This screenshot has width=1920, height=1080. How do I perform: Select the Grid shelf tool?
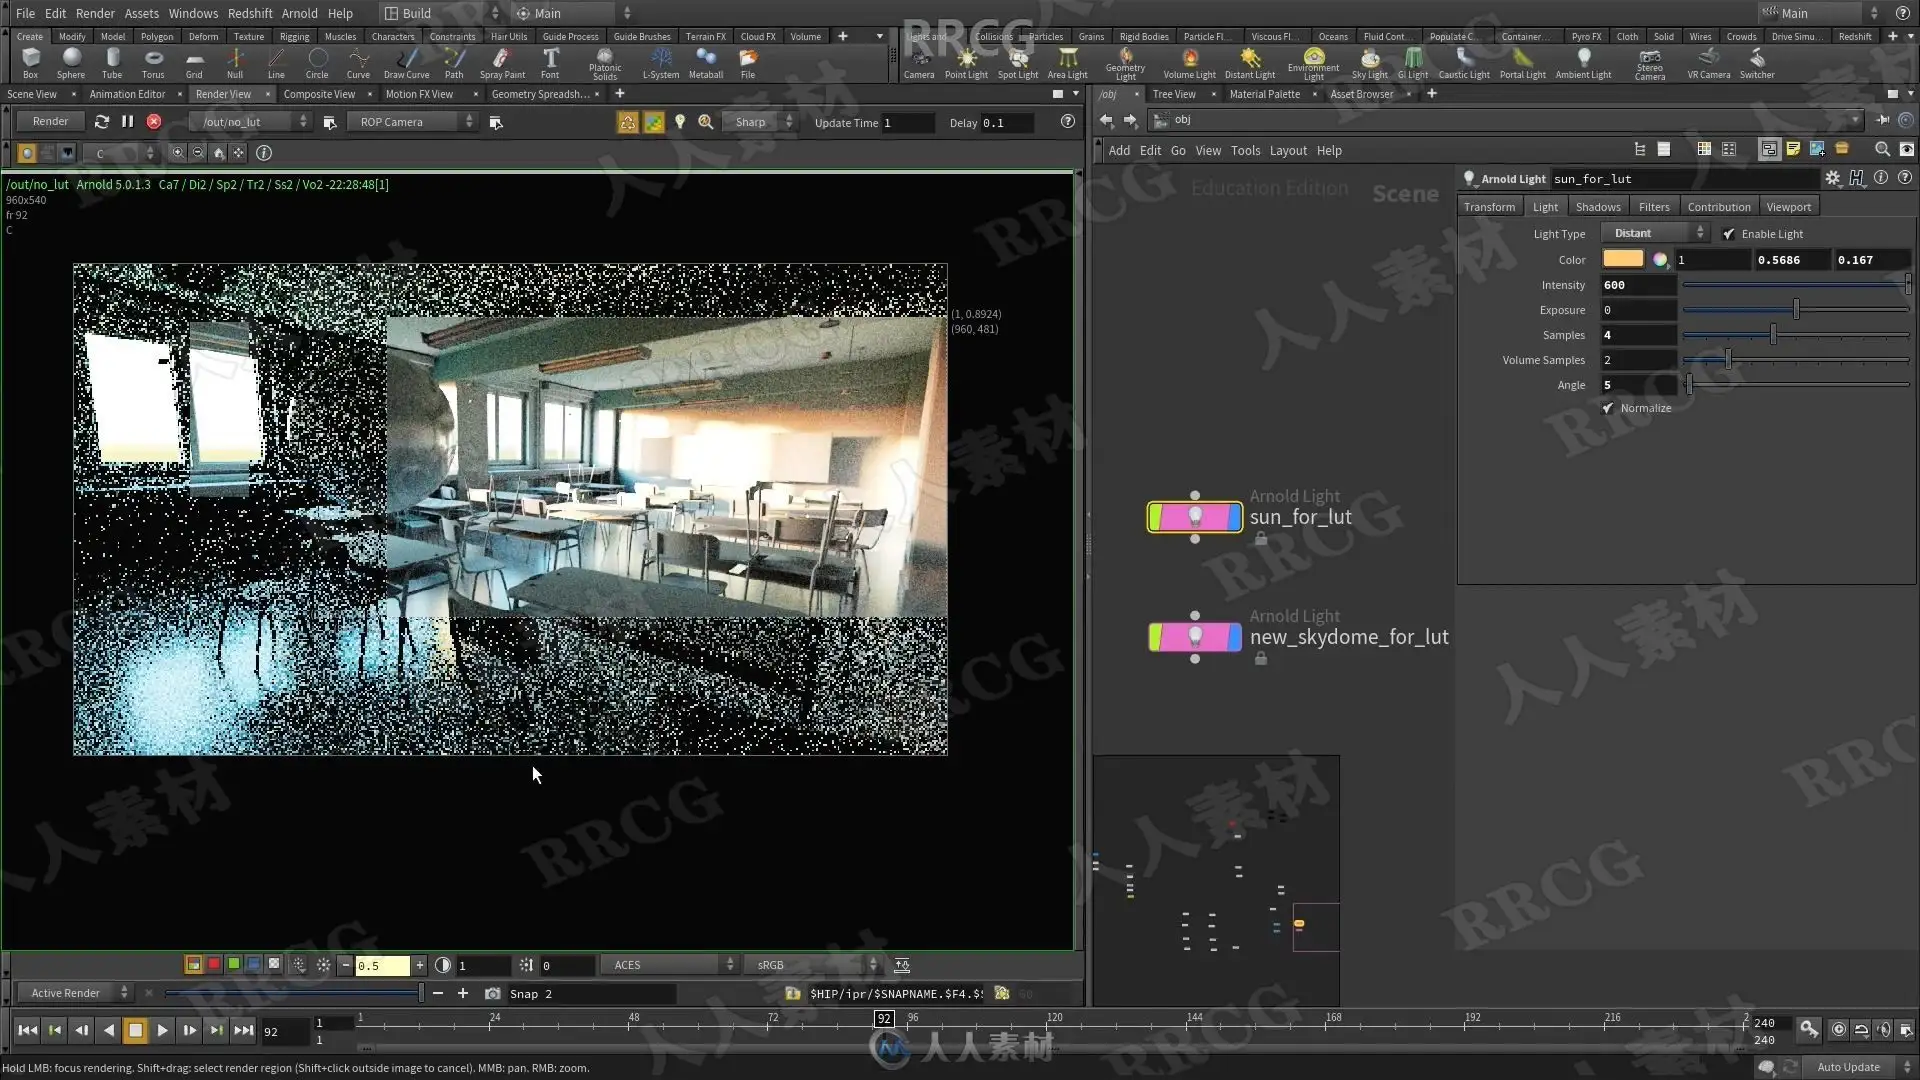coord(194,63)
